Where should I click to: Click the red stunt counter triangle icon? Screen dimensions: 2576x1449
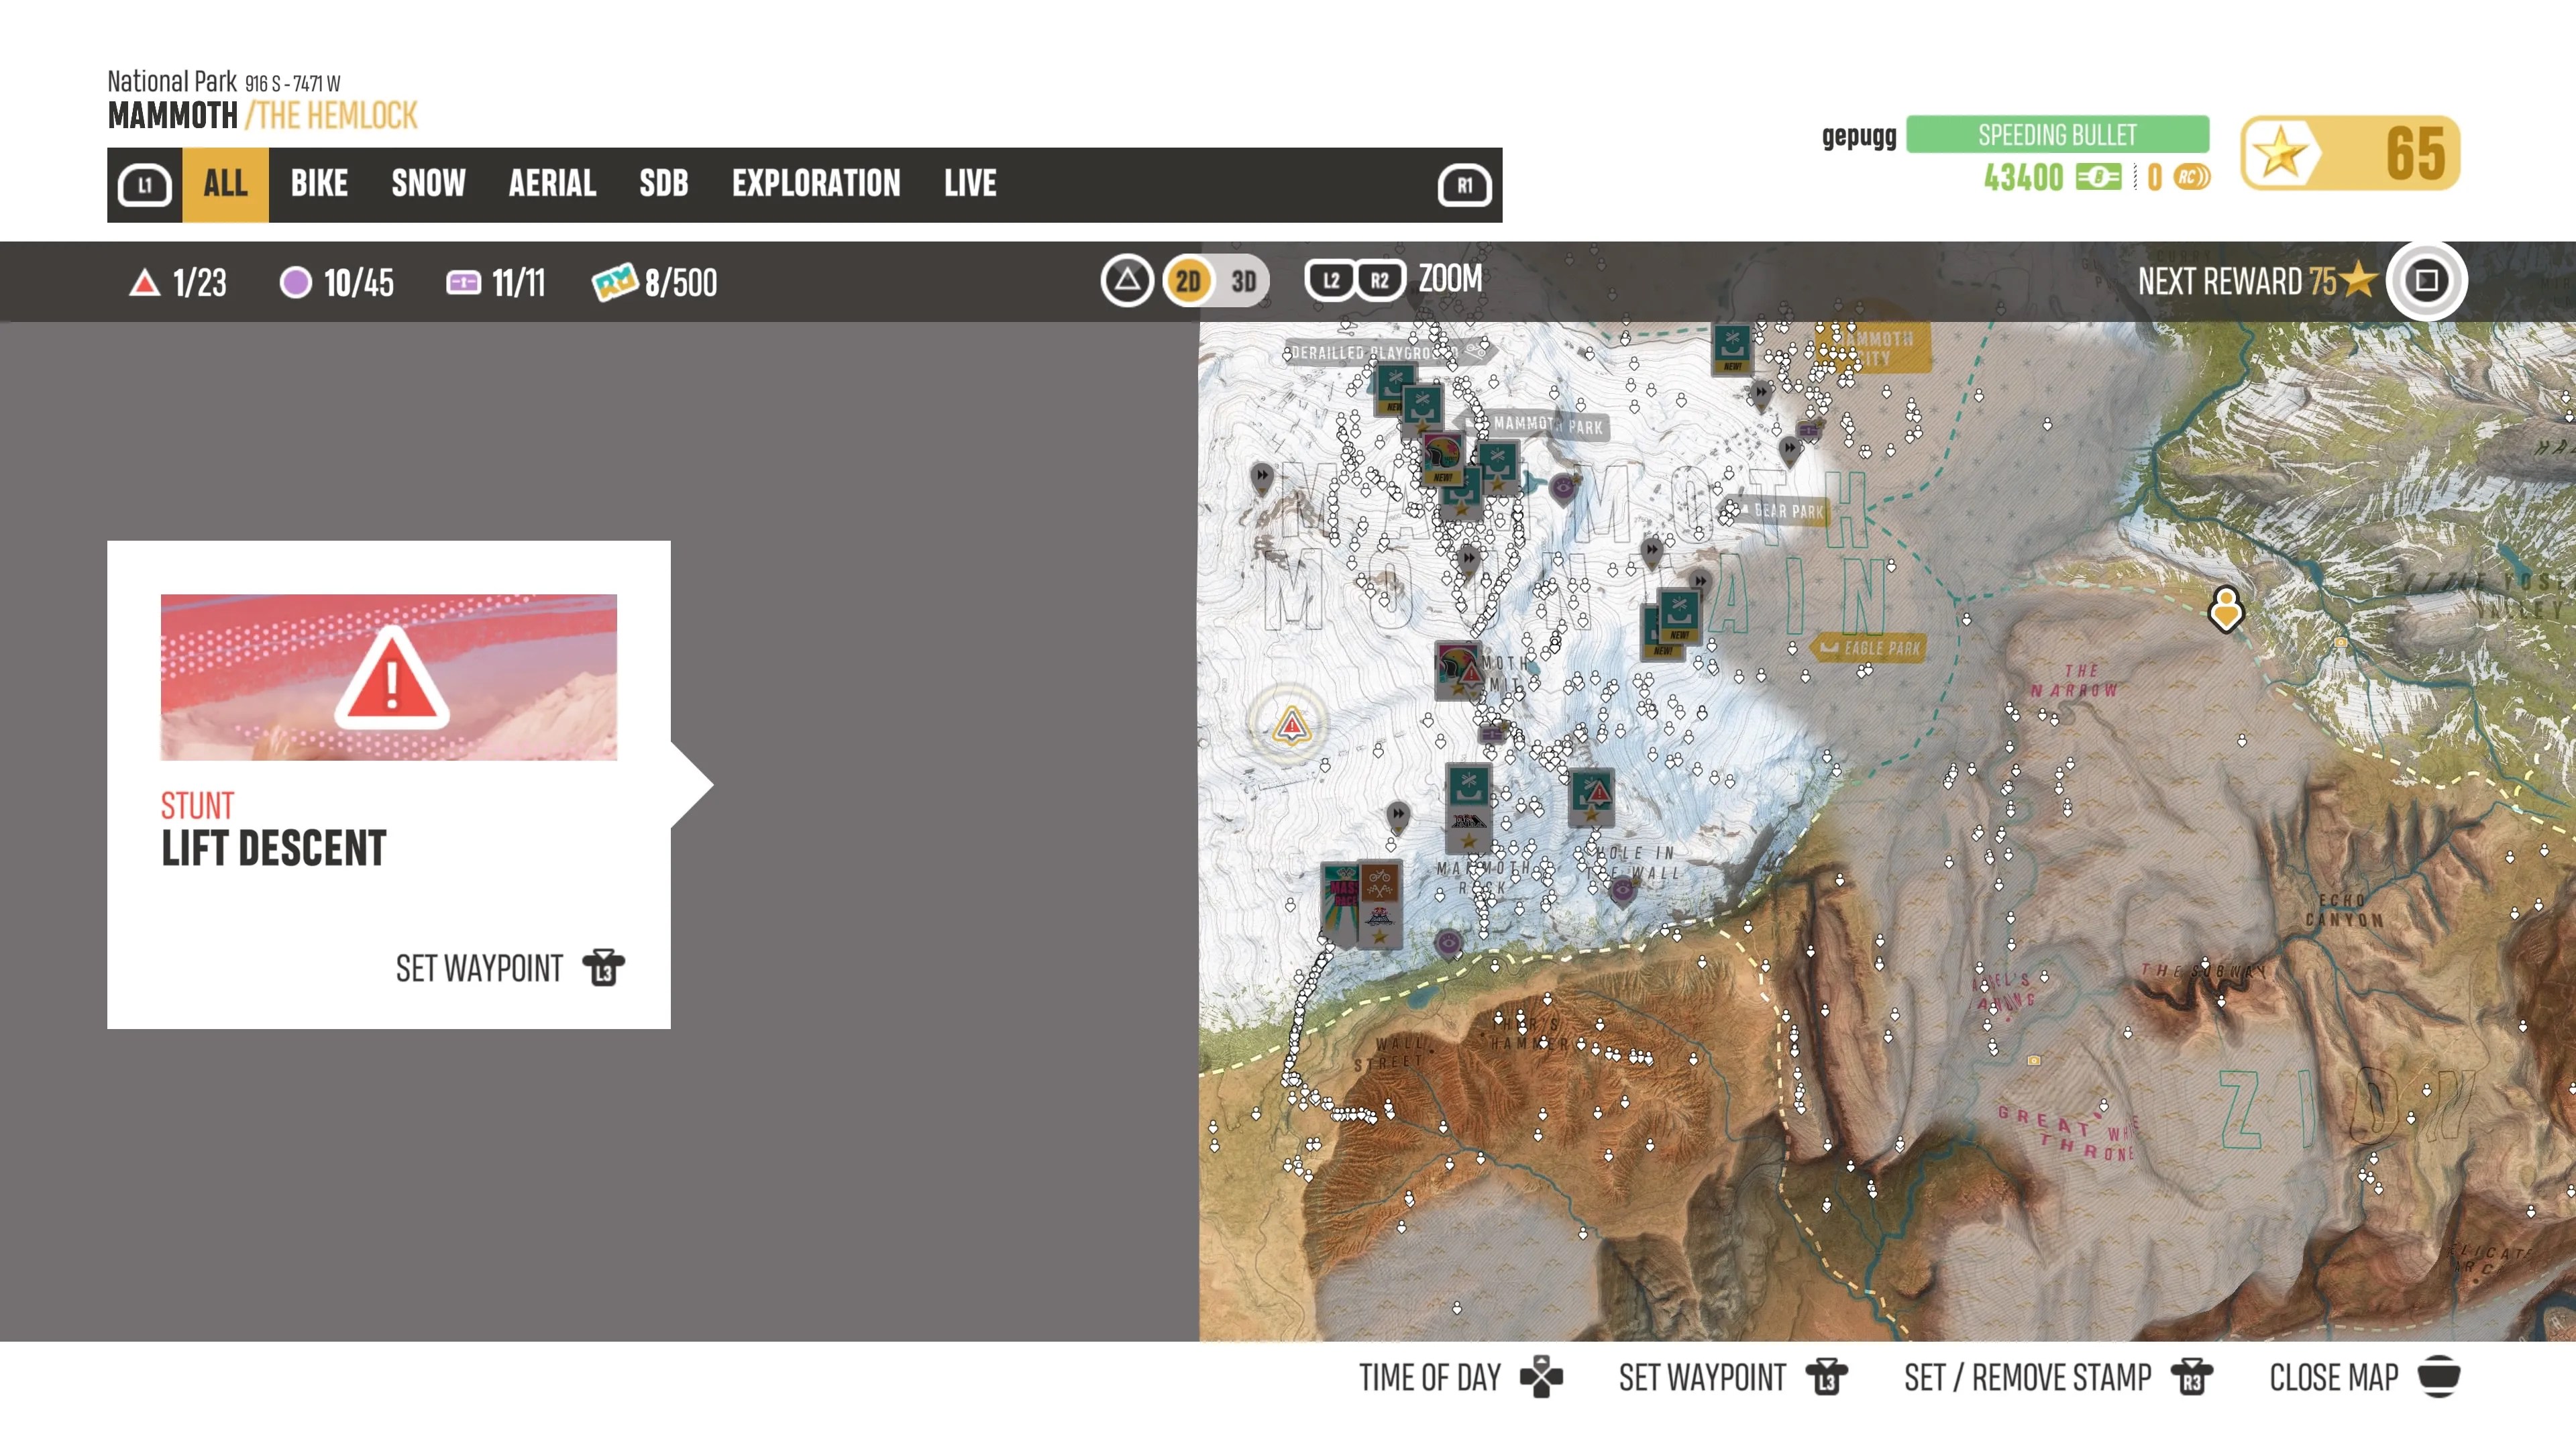coord(145,283)
